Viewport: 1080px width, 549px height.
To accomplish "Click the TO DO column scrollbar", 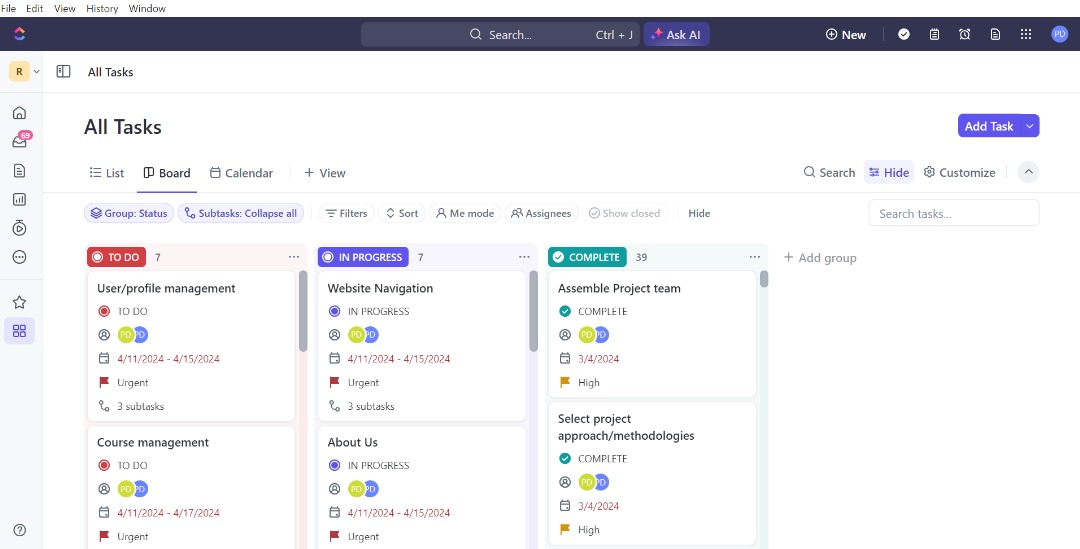I will 303,310.
